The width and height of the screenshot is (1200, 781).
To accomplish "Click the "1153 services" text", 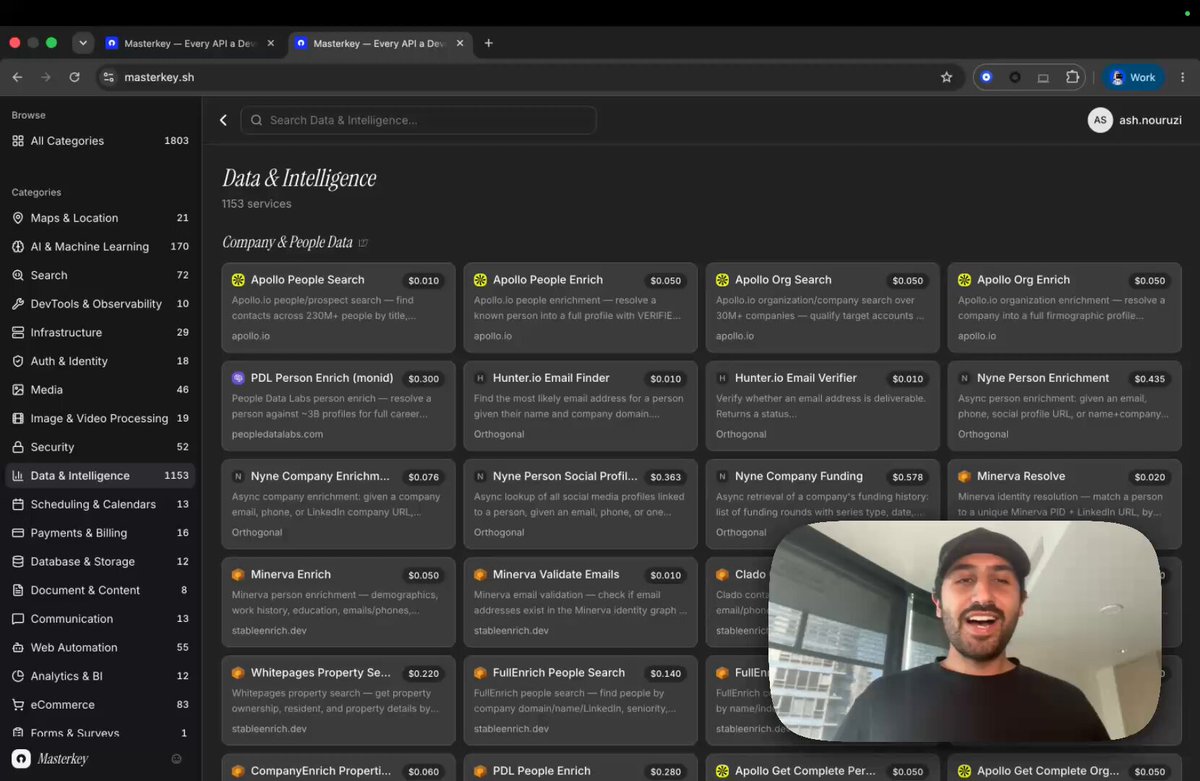I will pos(257,204).
